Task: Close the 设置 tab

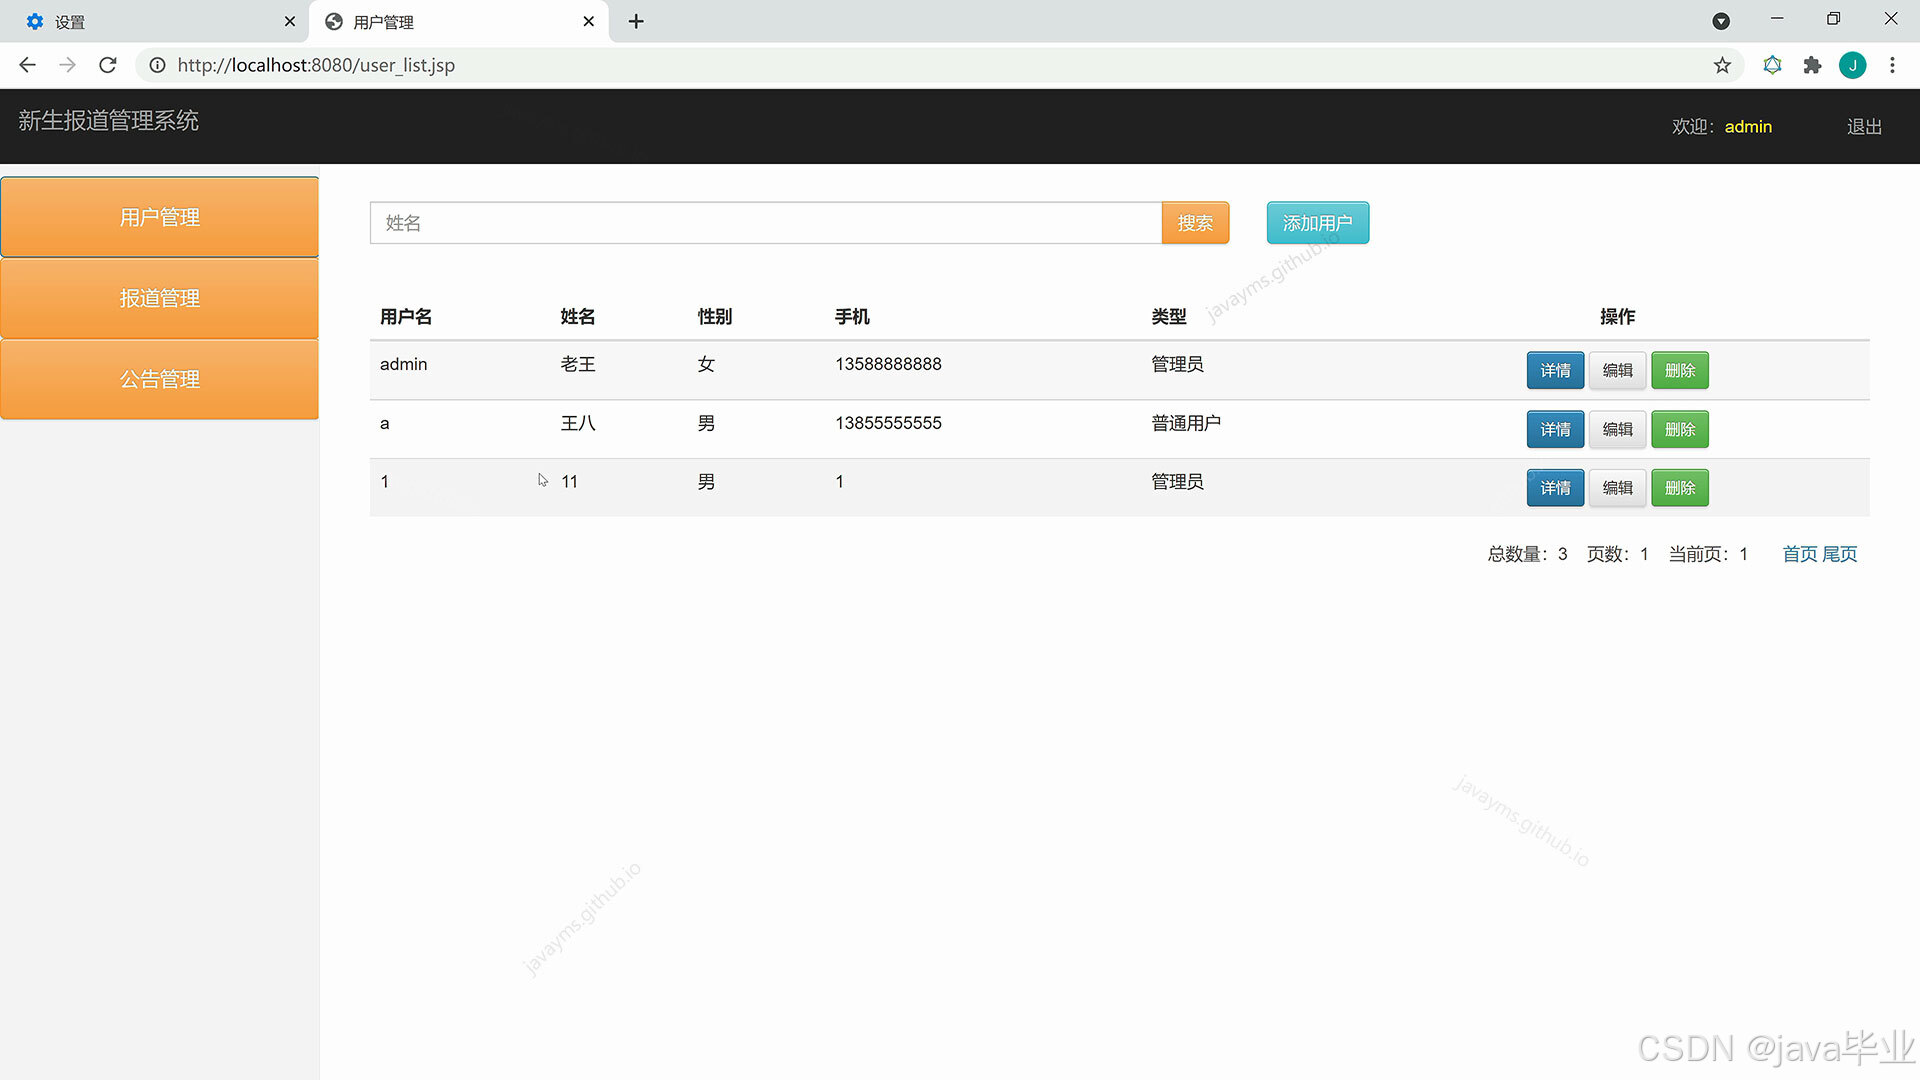Action: point(290,21)
